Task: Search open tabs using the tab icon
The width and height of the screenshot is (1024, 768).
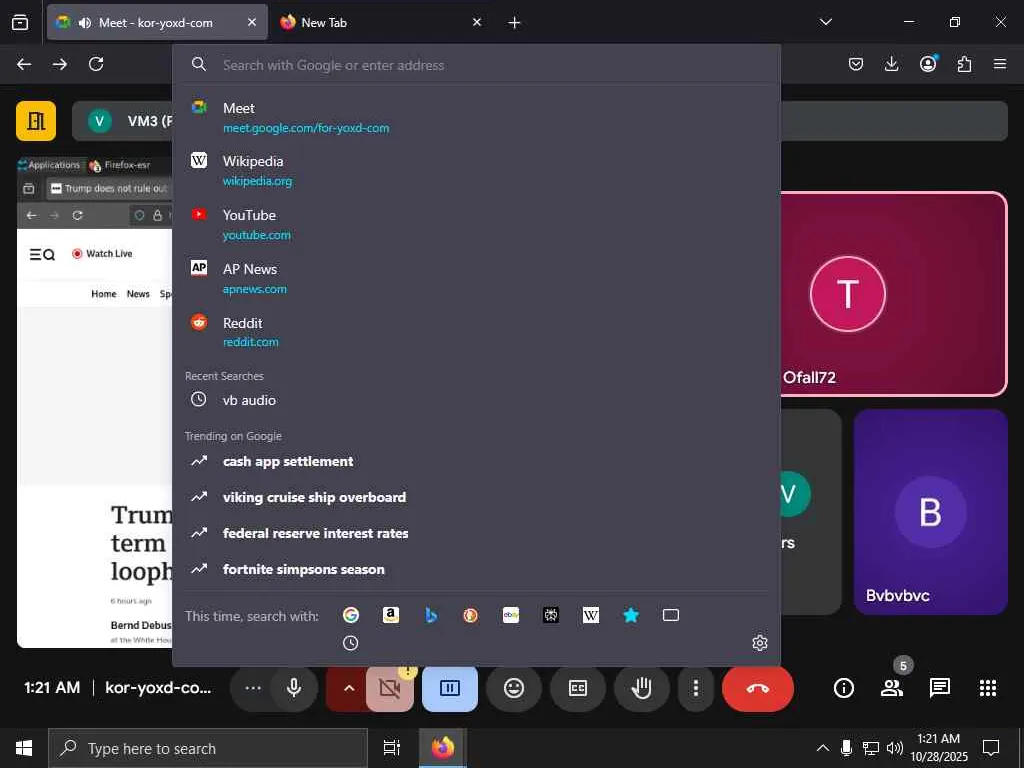Action: [x=671, y=615]
